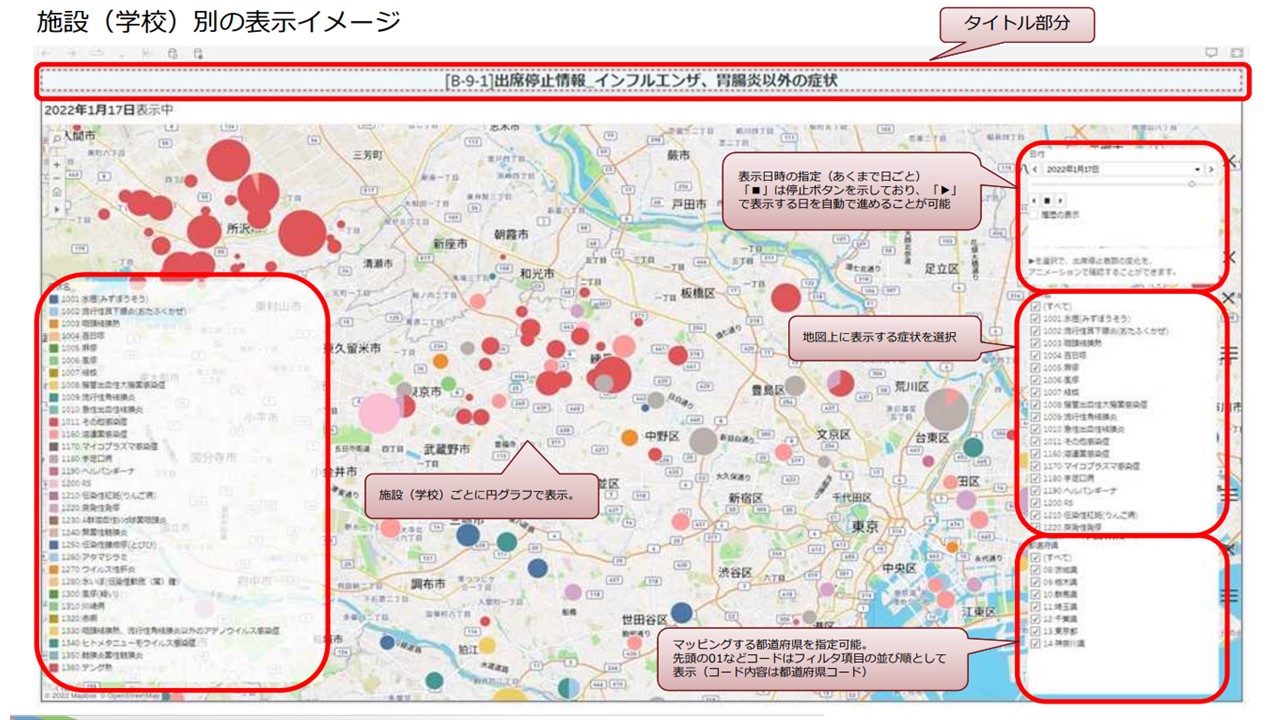The height and width of the screenshot is (720, 1280).
Task: Go to next date with > arrow
Action: [x=1211, y=170]
